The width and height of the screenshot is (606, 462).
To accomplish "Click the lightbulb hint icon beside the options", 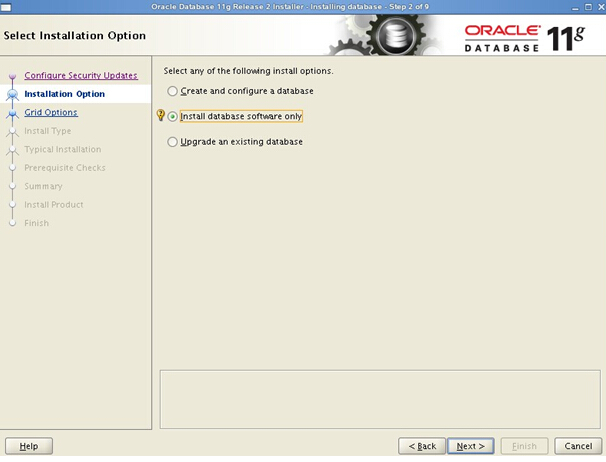I will 160,116.
